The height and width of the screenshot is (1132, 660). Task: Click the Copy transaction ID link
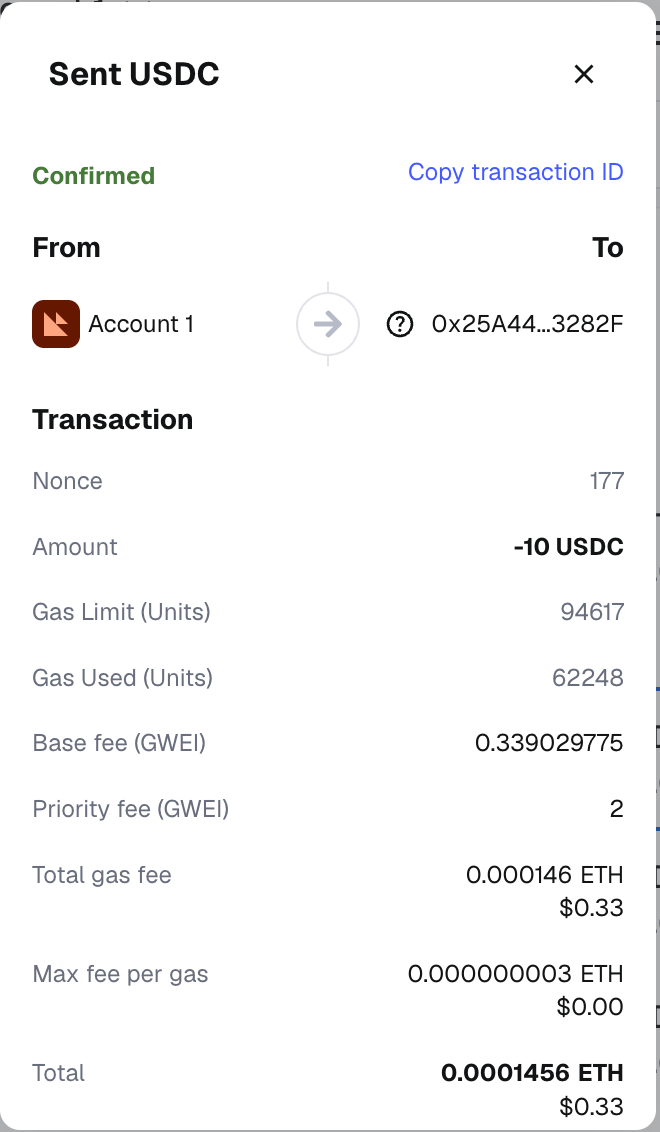(515, 172)
